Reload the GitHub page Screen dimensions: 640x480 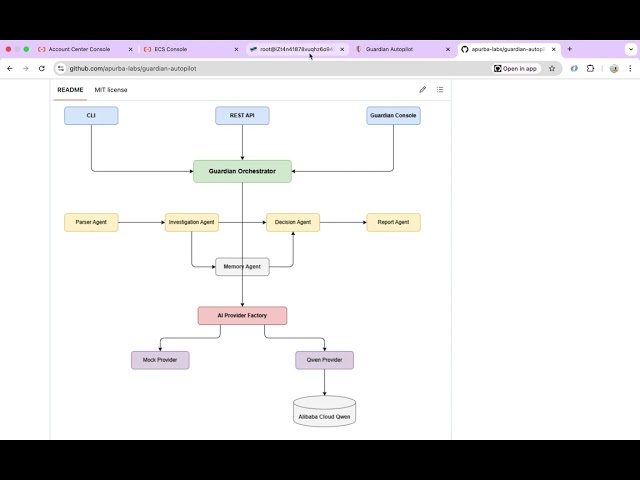(42, 69)
